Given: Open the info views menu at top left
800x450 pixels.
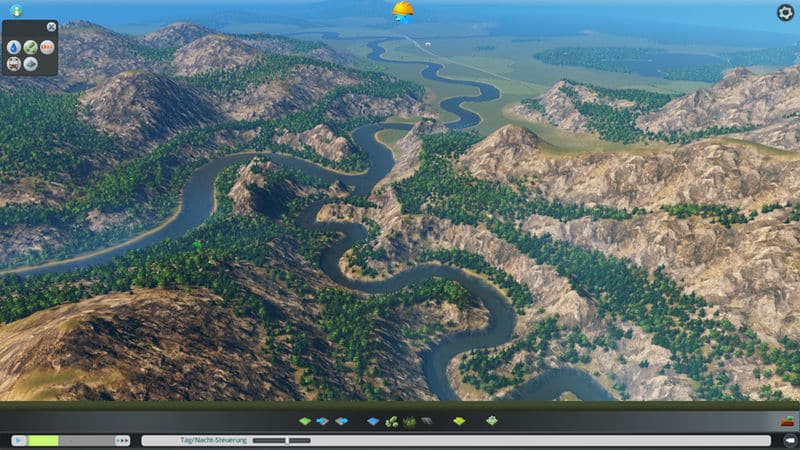Looking at the screenshot, I should point(15,11).
